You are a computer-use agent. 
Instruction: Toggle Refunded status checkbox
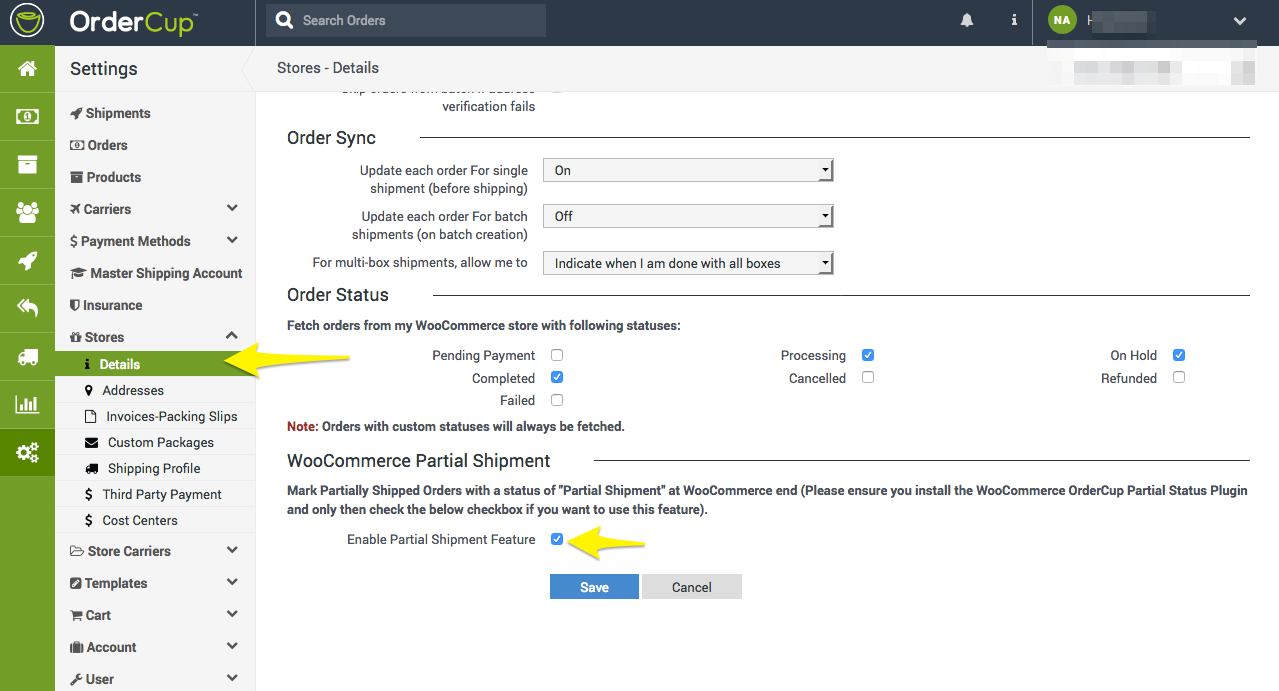[x=1179, y=378]
